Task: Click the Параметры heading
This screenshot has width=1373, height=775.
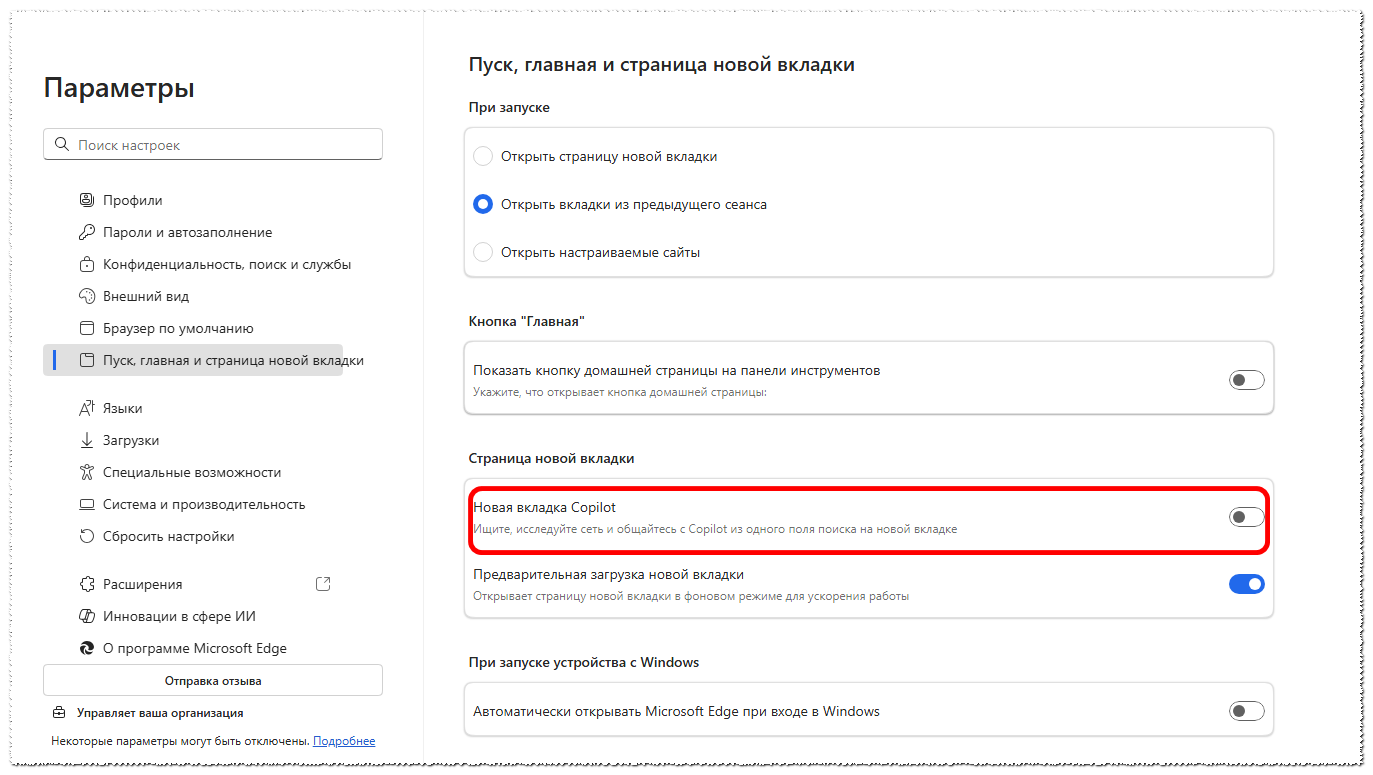Action: [x=119, y=88]
